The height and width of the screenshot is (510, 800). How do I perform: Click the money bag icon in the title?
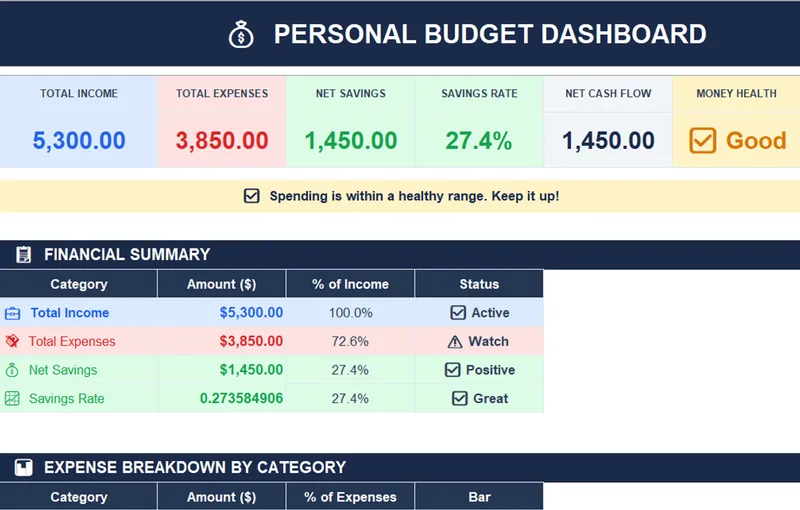(241, 35)
